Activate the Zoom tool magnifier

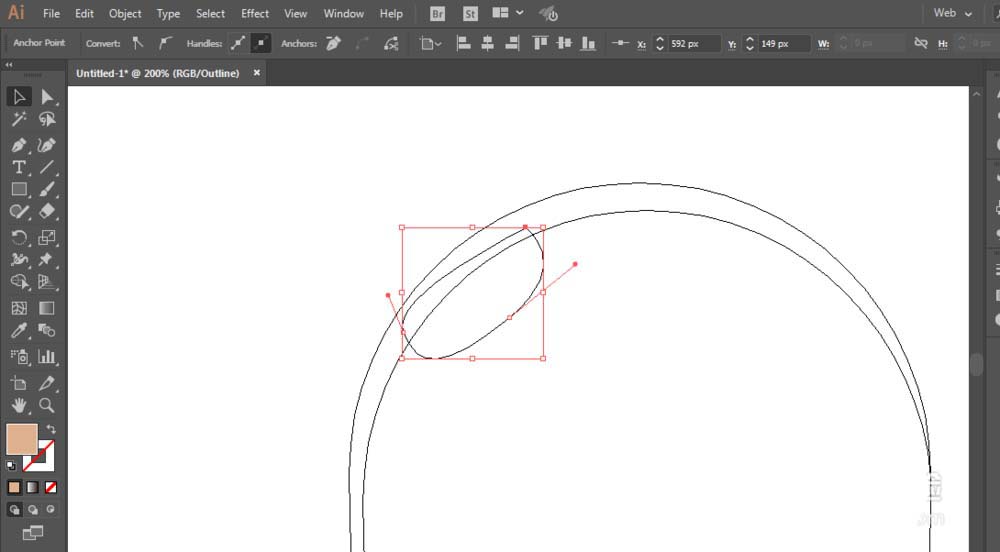click(x=47, y=405)
